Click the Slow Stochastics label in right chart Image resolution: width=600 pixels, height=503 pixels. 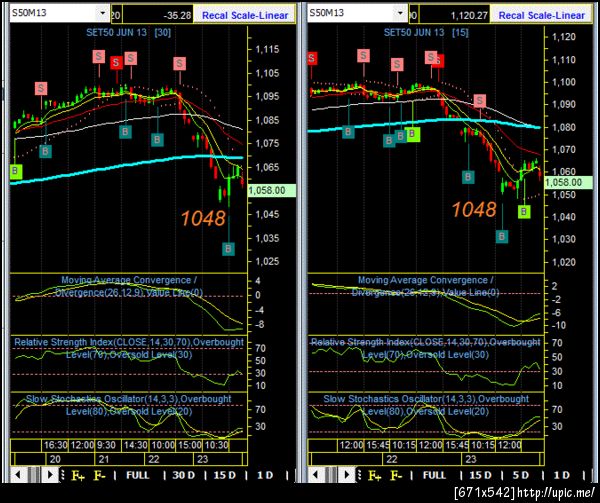426,405
